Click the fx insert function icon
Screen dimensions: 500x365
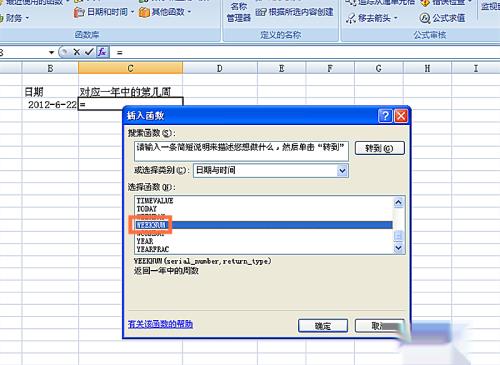(x=102, y=52)
